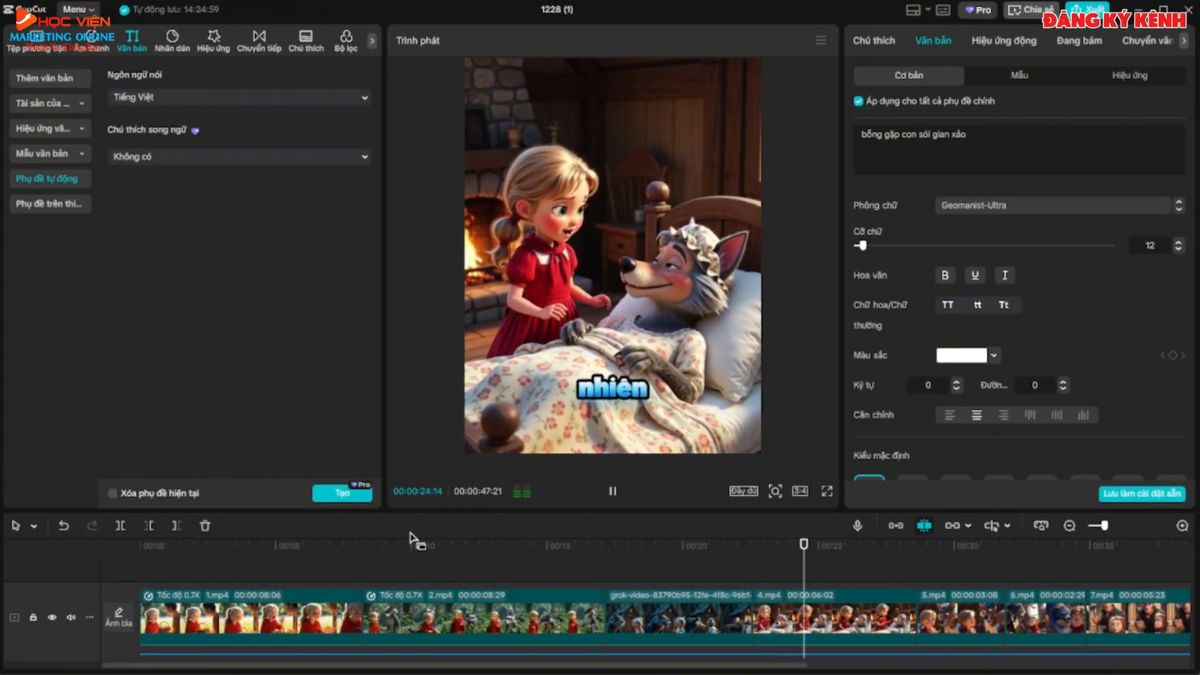Record a voiceover with the microphone tool
Image resolution: width=1200 pixels, height=675 pixels.
click(857, 525)
